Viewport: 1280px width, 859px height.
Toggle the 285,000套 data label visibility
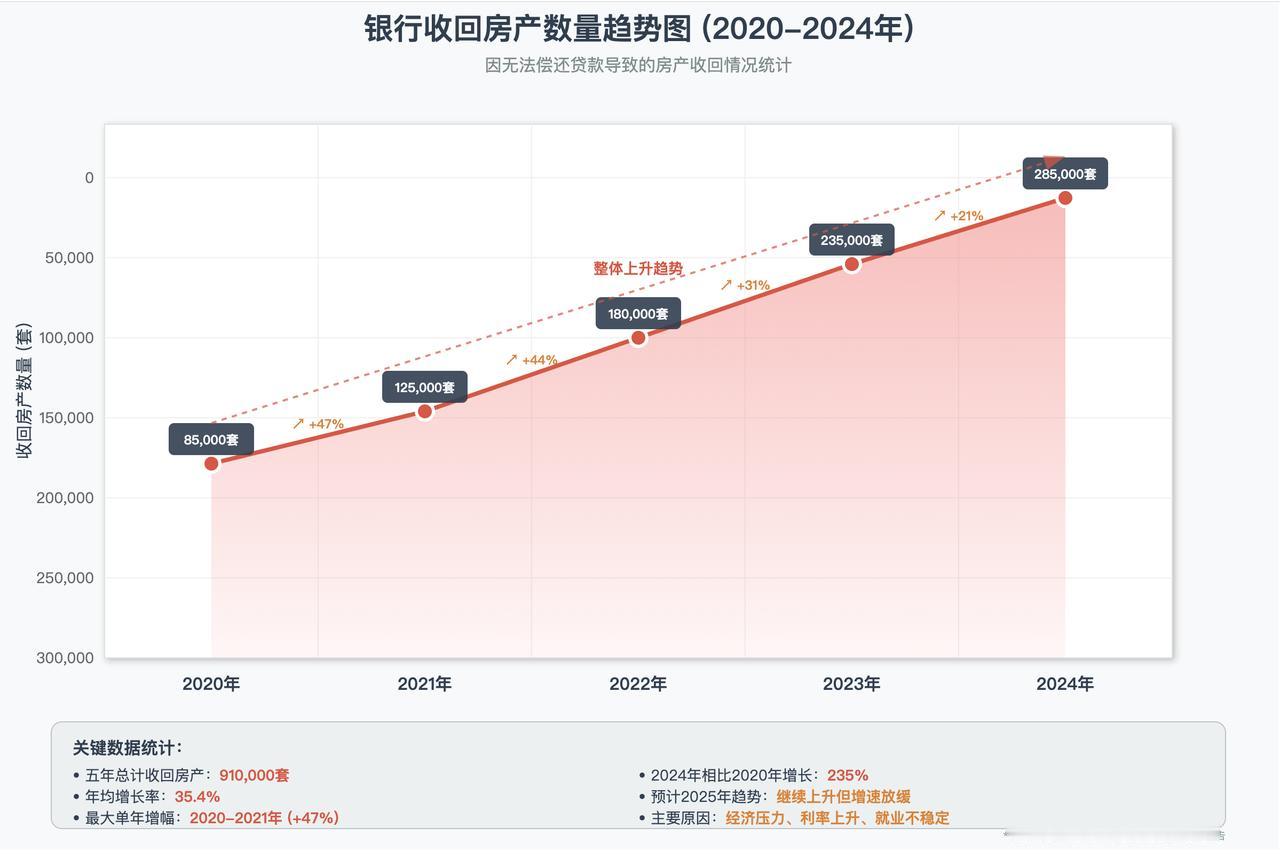[x=1066, y=173]
